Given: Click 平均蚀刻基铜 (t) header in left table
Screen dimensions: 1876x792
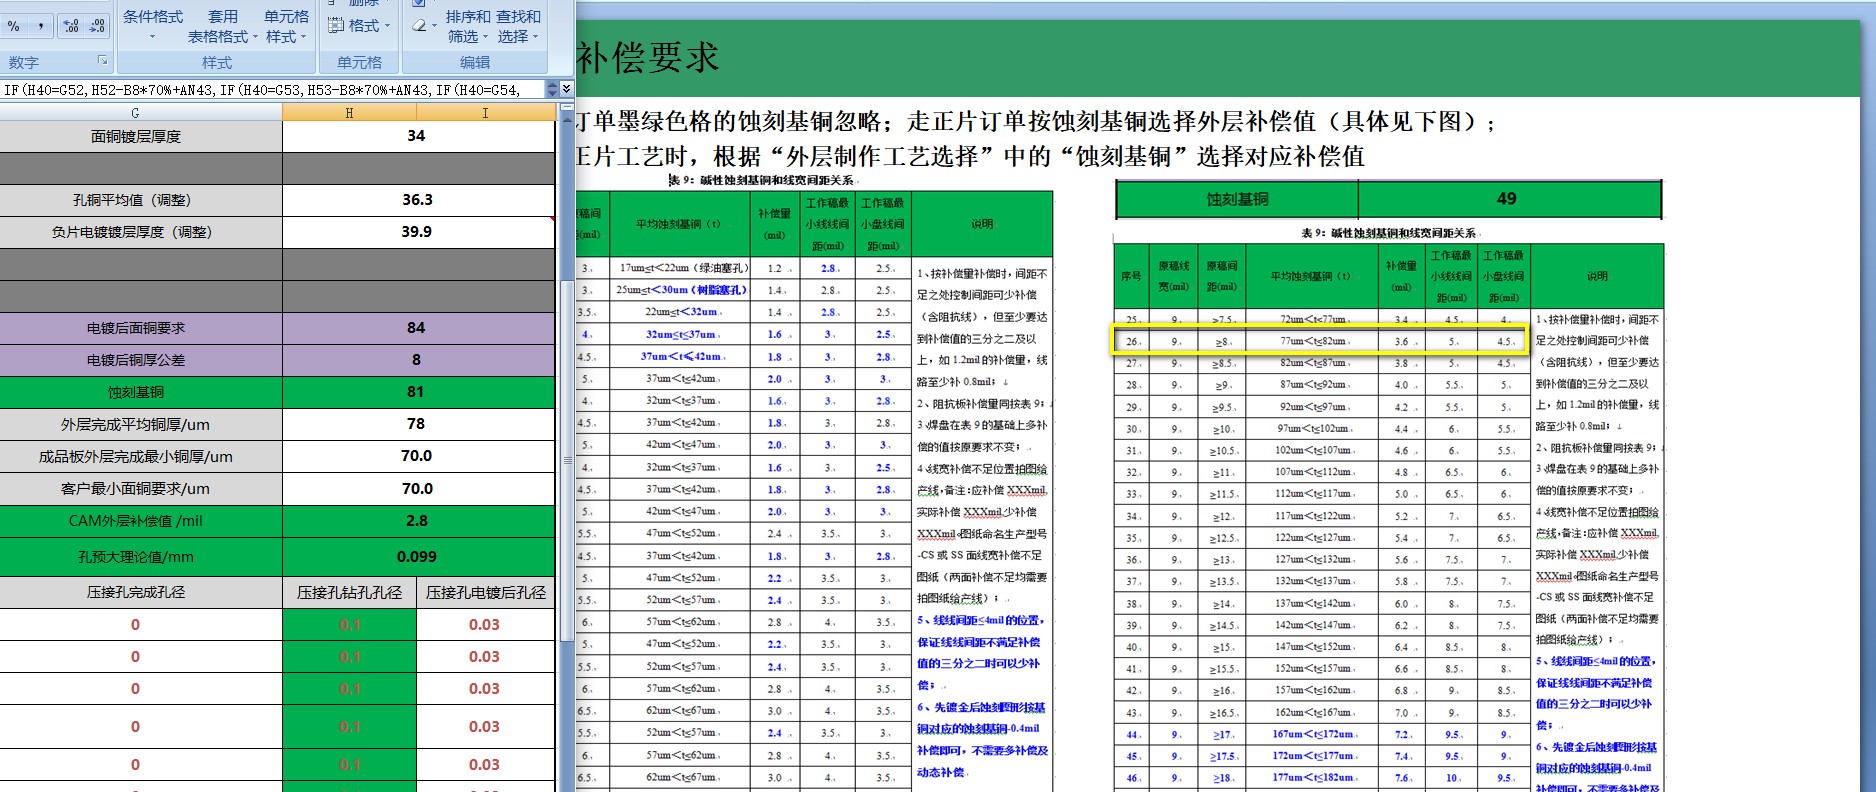Looking at the screenshot, I should click(678, 224).
